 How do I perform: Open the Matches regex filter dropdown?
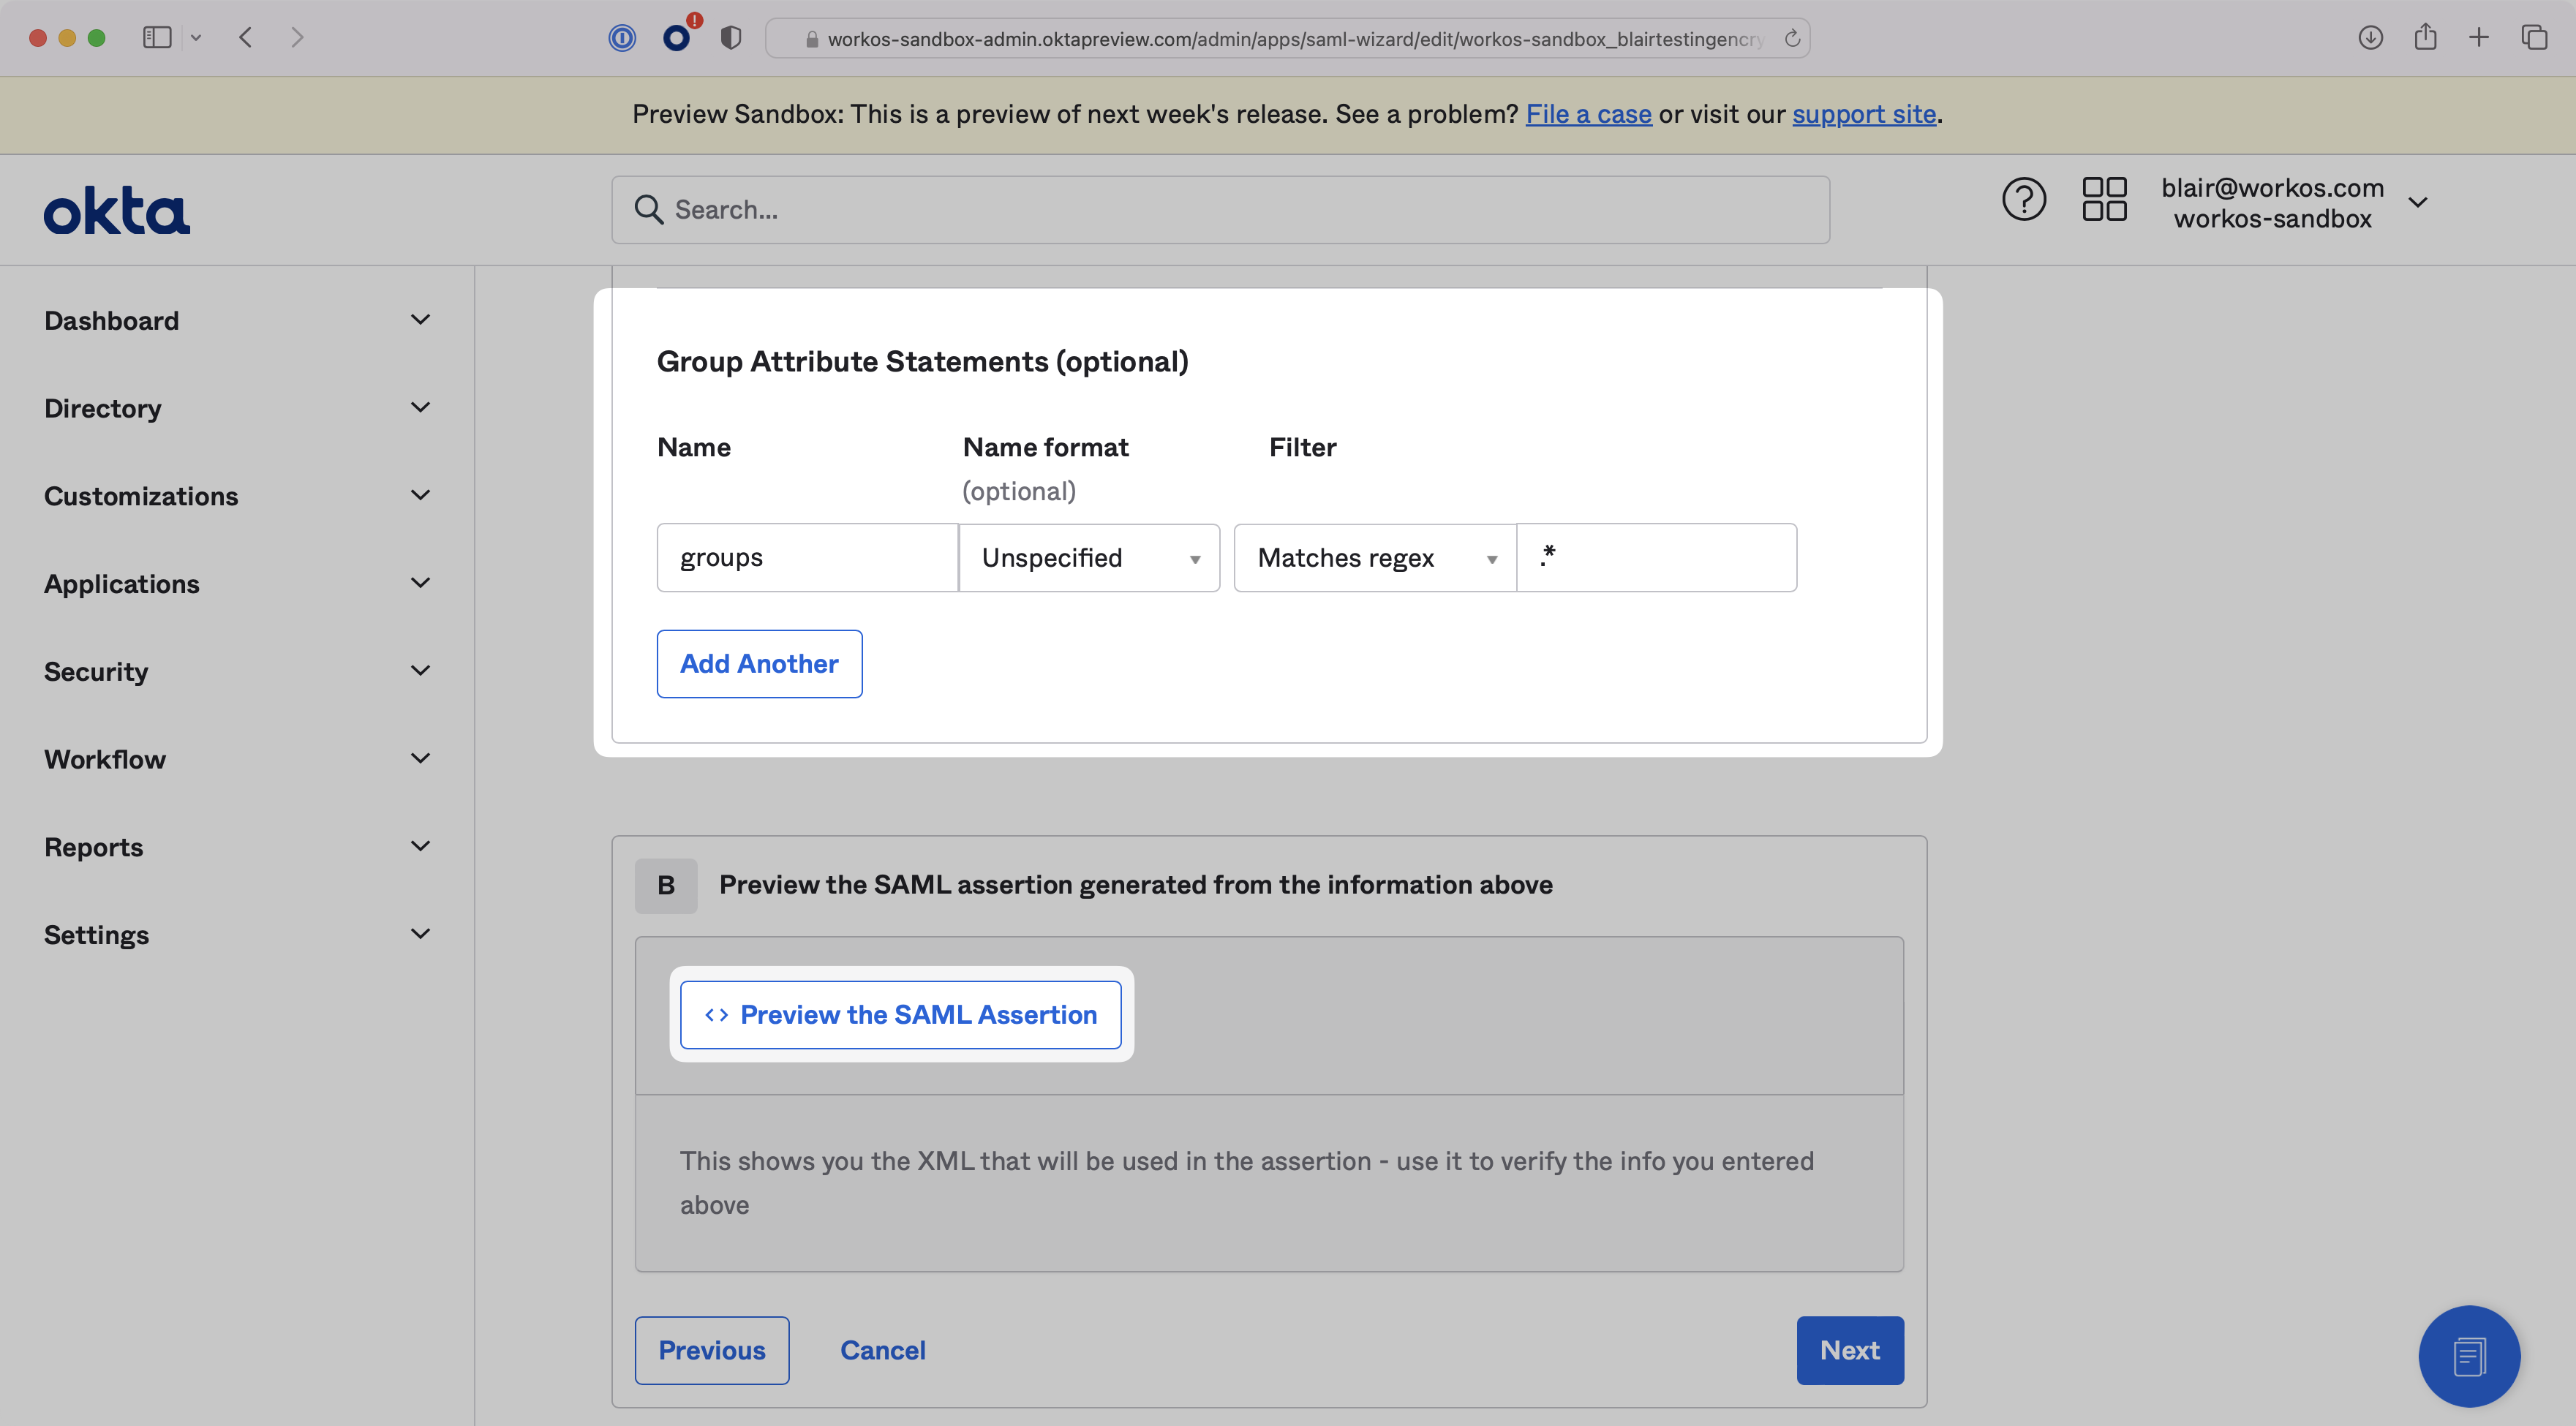(x=1375, y=558)
